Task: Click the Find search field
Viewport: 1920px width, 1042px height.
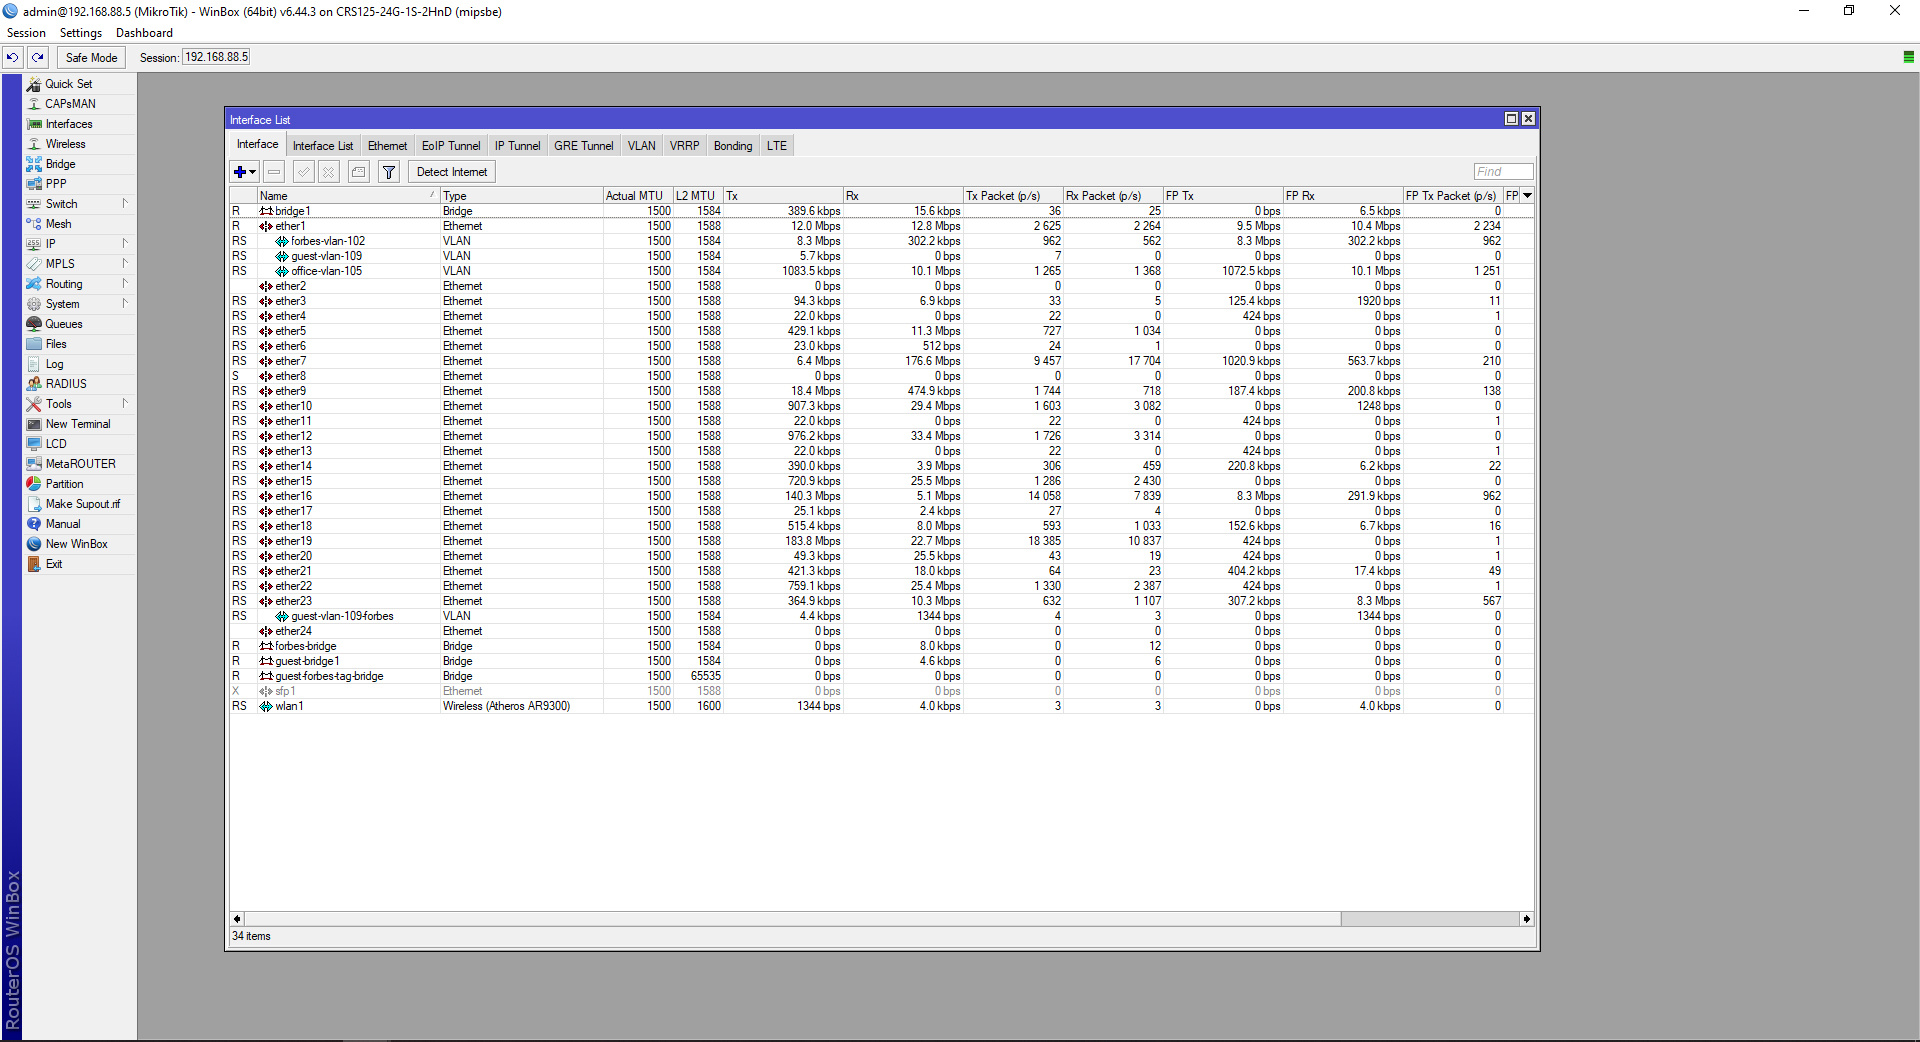Action: pos(1503,172)
